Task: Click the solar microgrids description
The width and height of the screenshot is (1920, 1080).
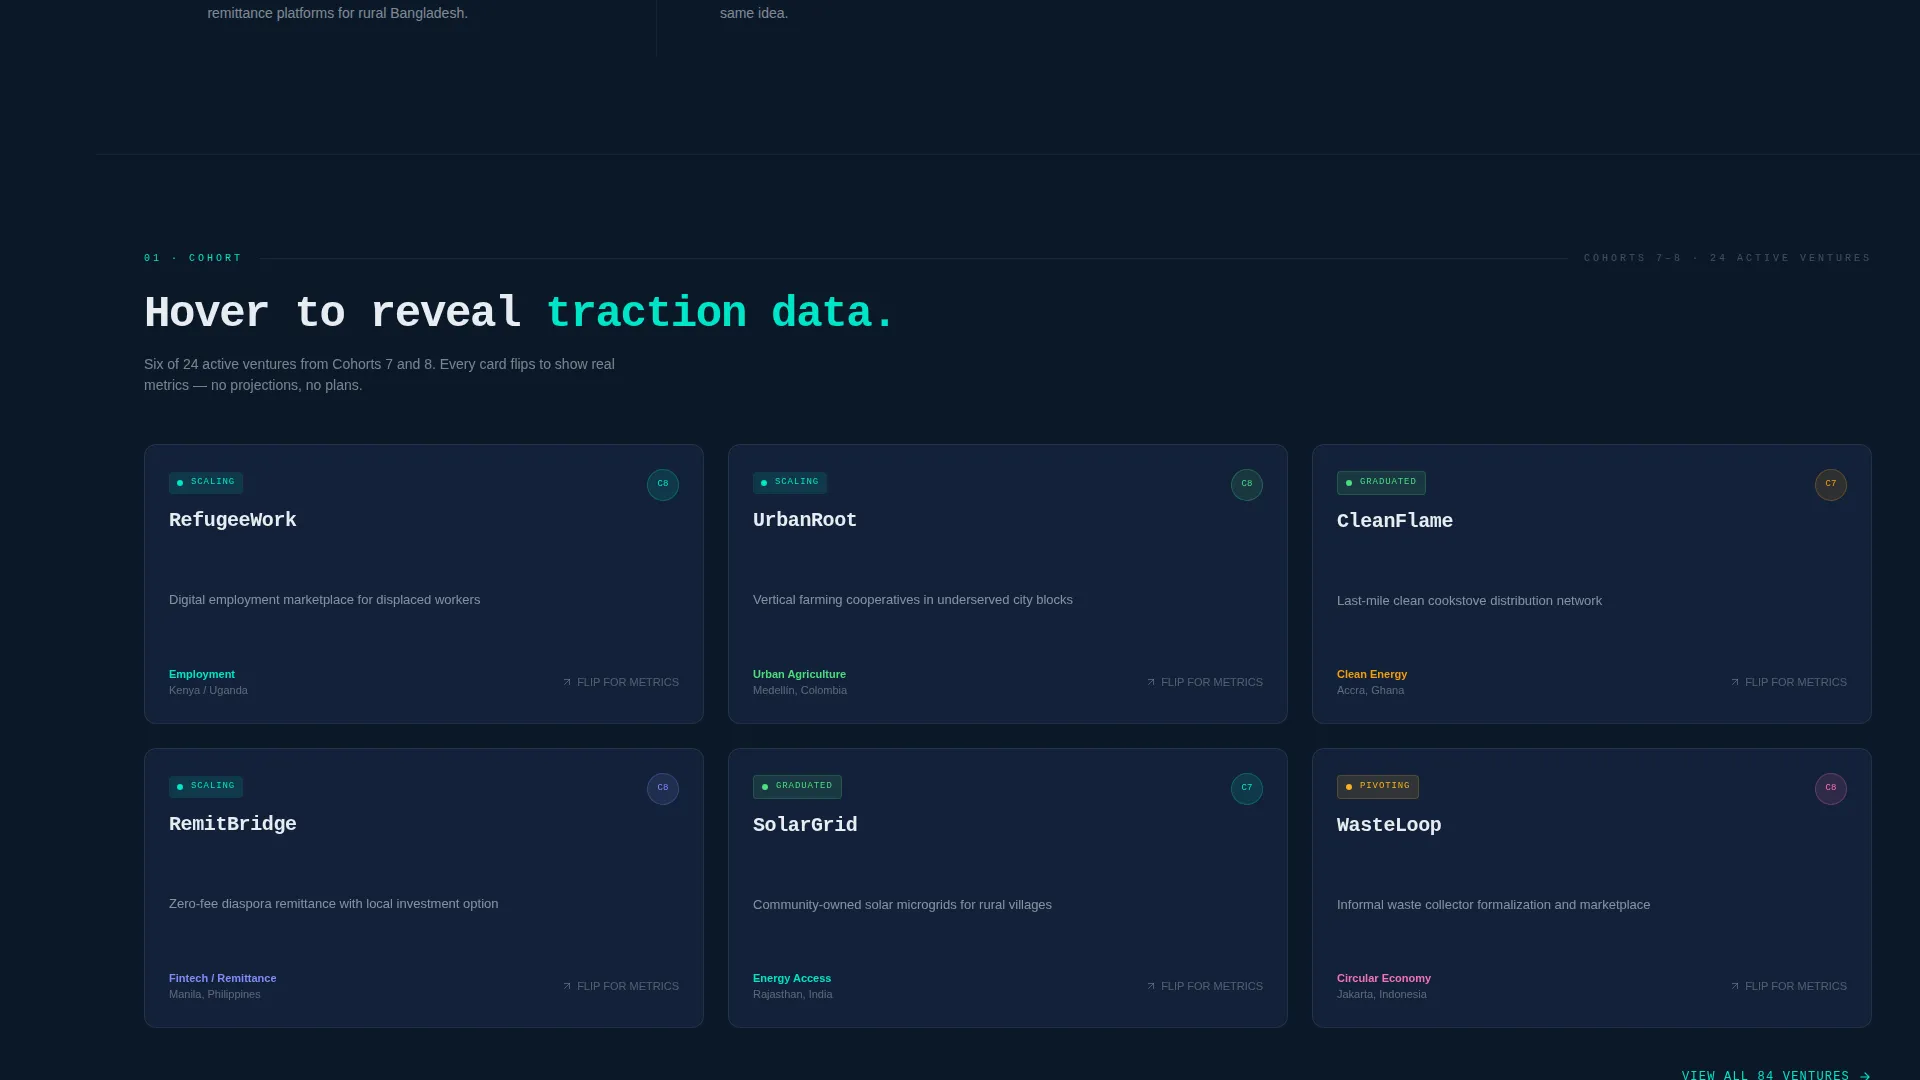Action: [902, 905]
